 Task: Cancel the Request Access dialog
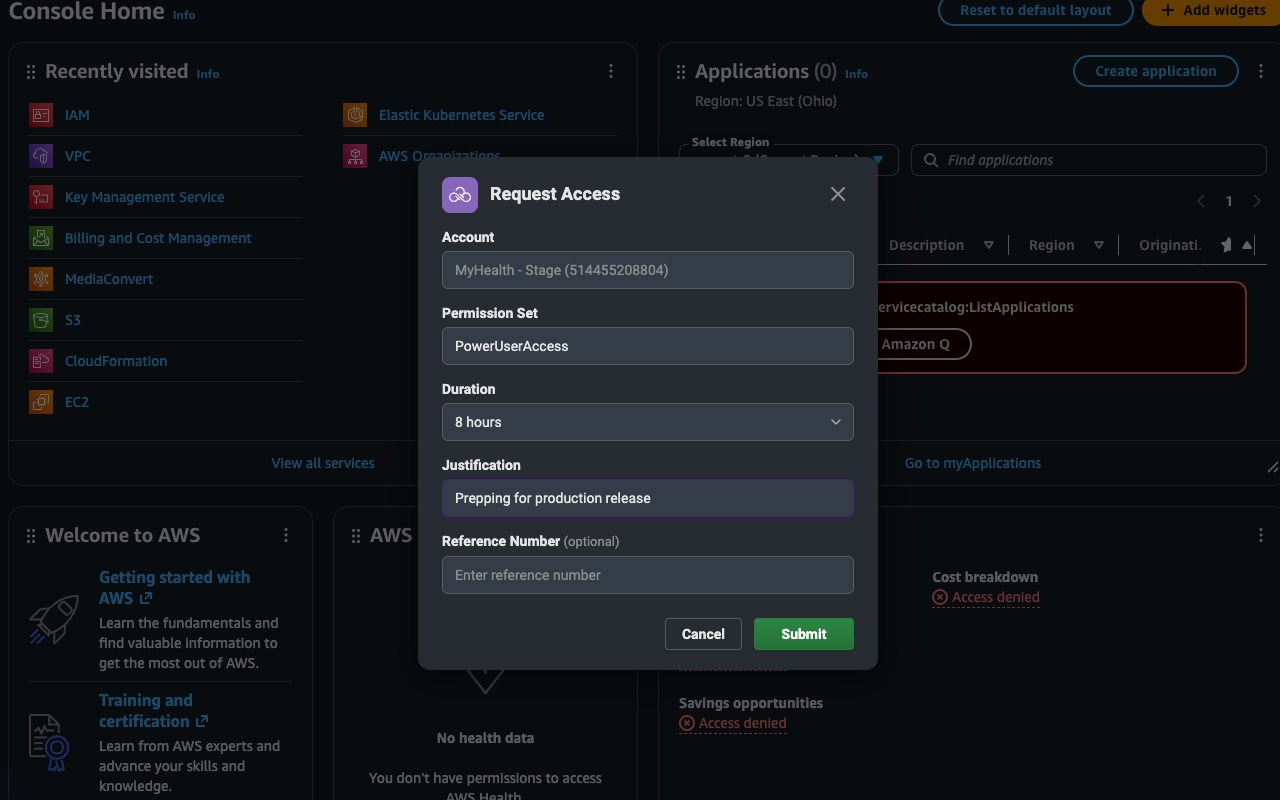point(703,634)
